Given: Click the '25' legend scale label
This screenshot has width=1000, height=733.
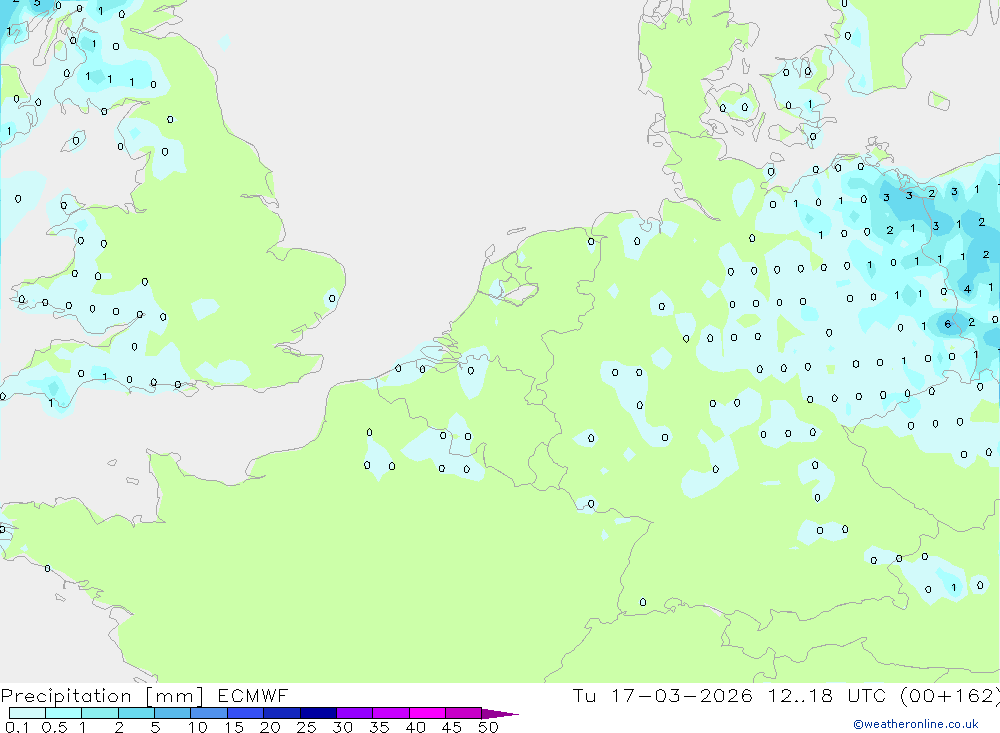Looking at the screenshot, I should point(307,727).
